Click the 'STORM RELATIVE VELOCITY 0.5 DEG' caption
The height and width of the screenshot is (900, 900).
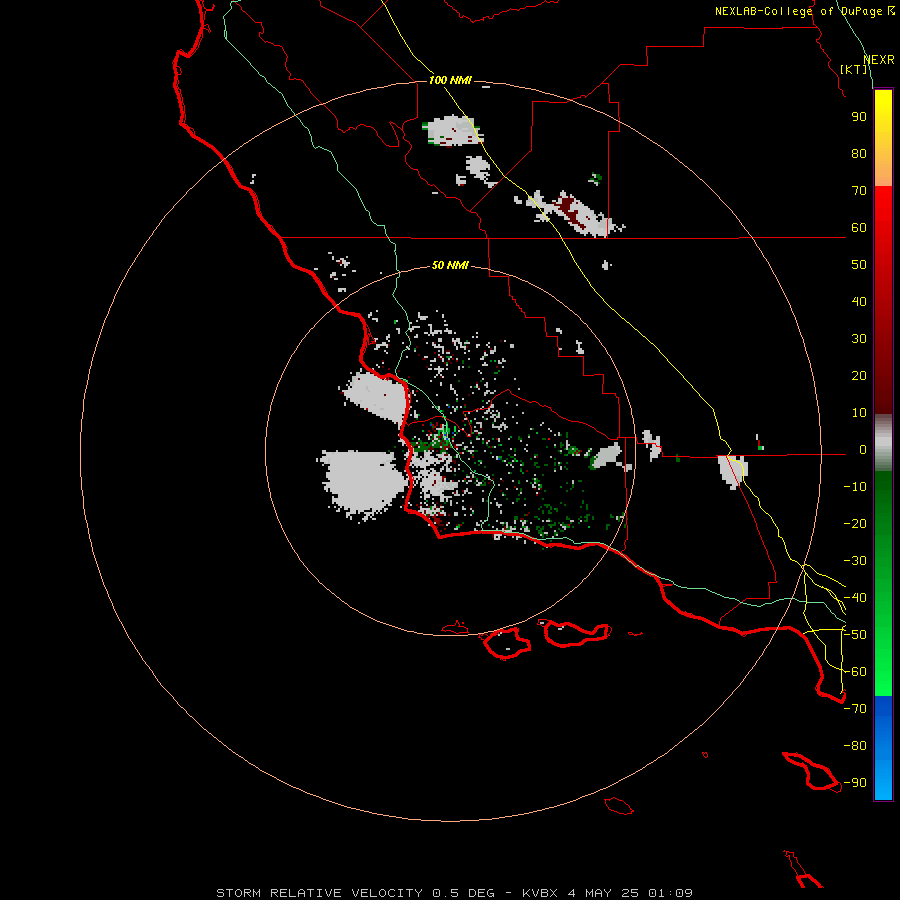click(x=355, y=893)
